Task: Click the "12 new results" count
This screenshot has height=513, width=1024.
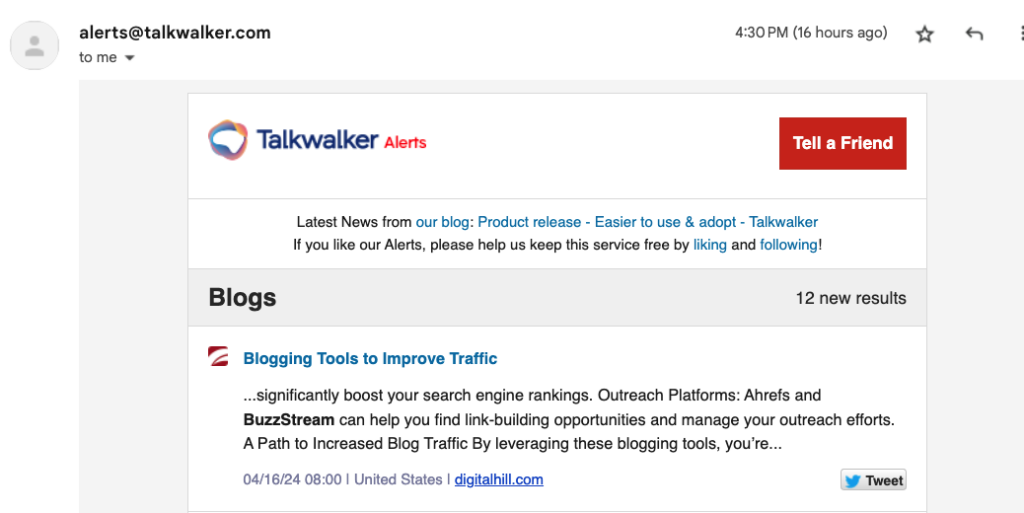Action: tap(850, 298)
